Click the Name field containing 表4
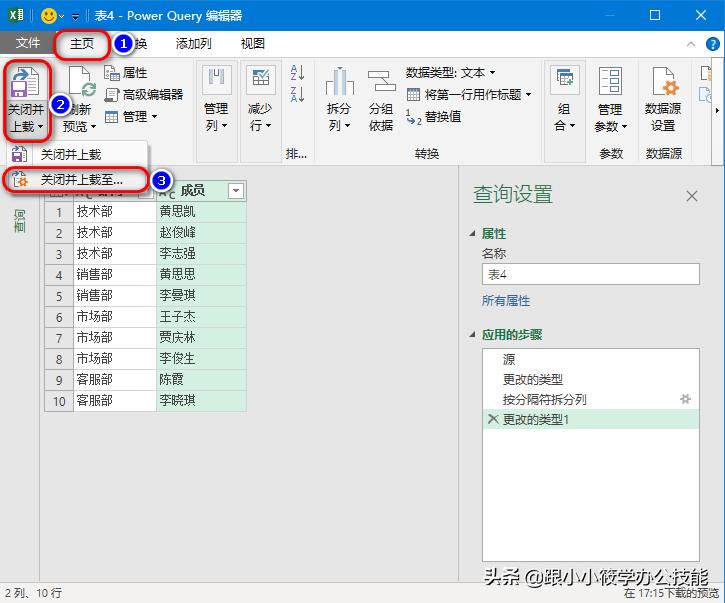 [590, 274]
